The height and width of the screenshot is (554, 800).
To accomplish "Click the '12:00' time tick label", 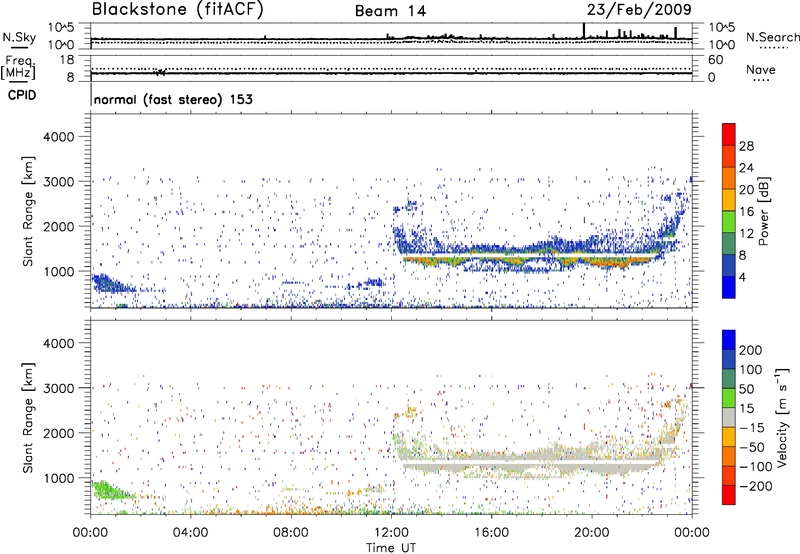I will coord(391,533).
